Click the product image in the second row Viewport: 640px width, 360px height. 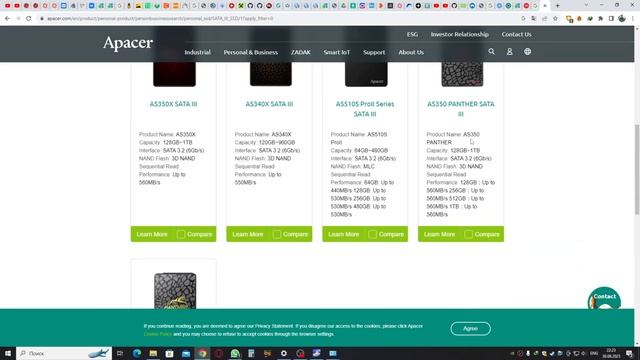pyautogui.click(x=175, y=291)
